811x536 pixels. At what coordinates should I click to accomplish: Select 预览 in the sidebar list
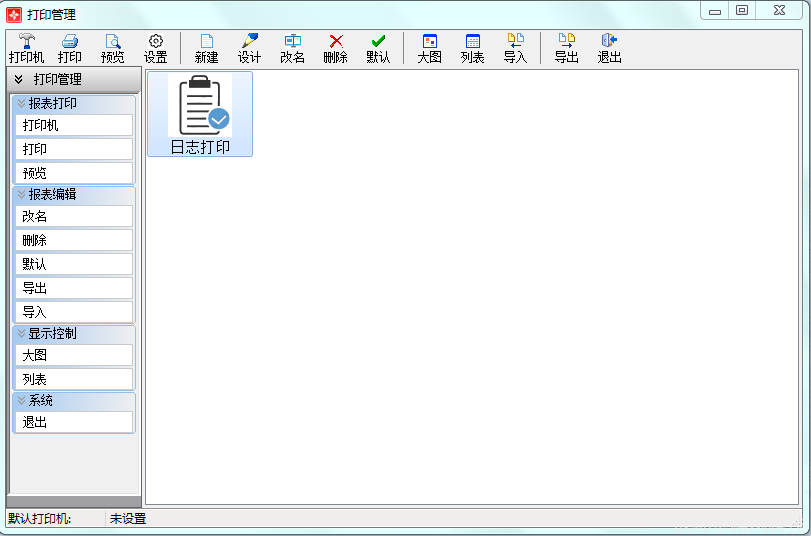click(x=74, y=173)
